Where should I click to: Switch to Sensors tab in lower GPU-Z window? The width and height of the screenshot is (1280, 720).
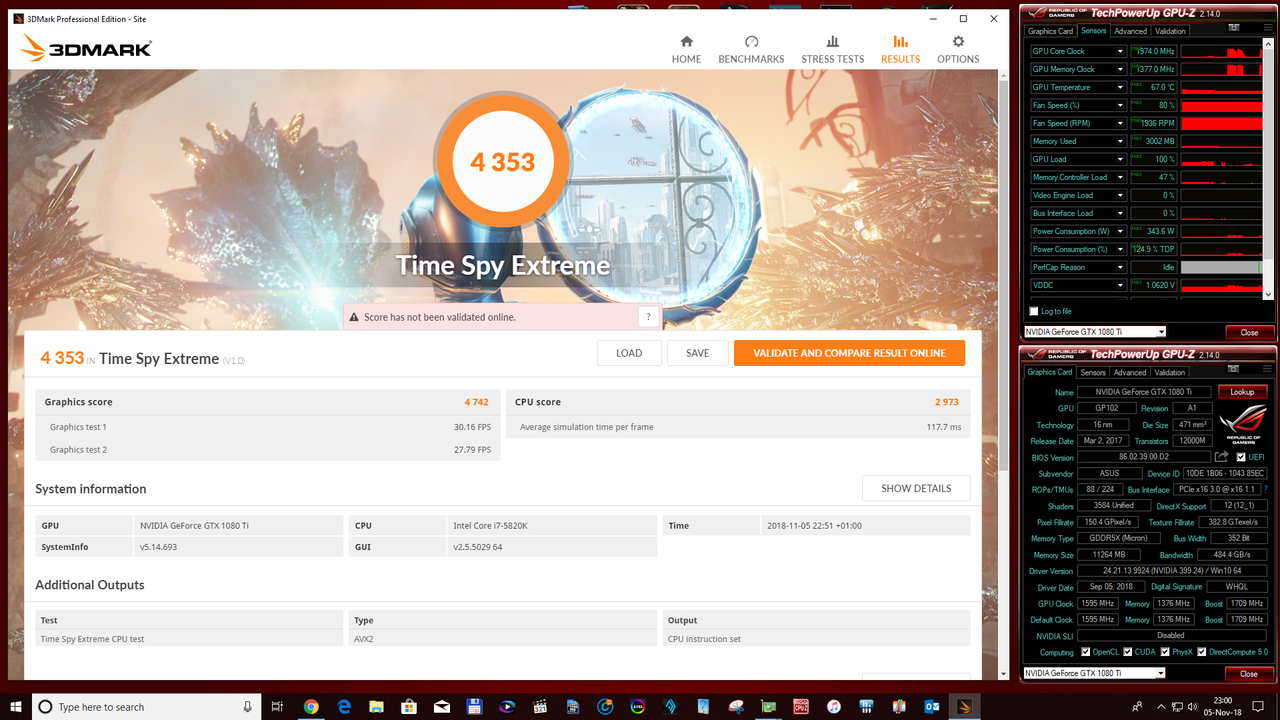1093,372
